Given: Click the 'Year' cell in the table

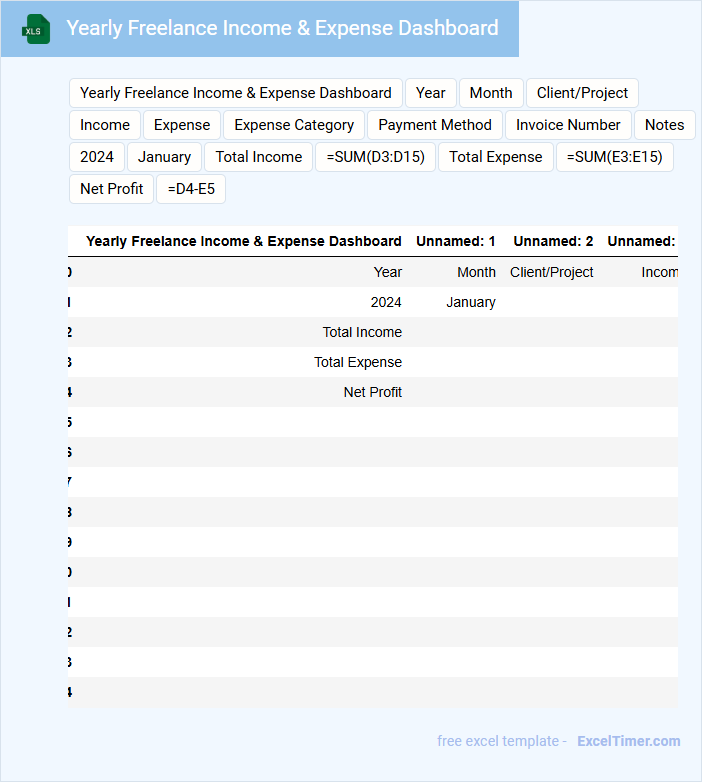Looking at the screenshot, I should (388, 272).
